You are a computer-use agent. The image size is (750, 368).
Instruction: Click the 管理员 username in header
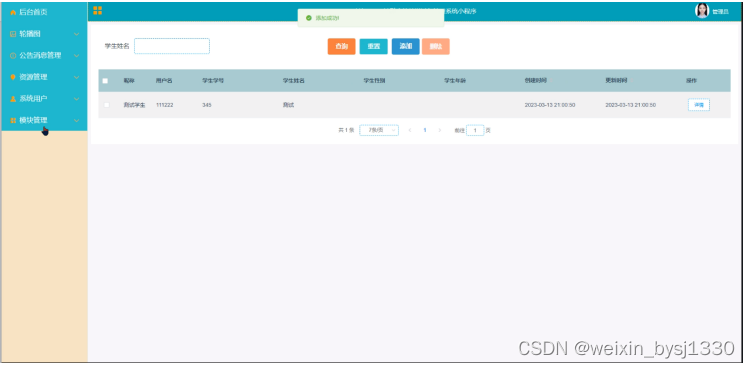[720, 11]
